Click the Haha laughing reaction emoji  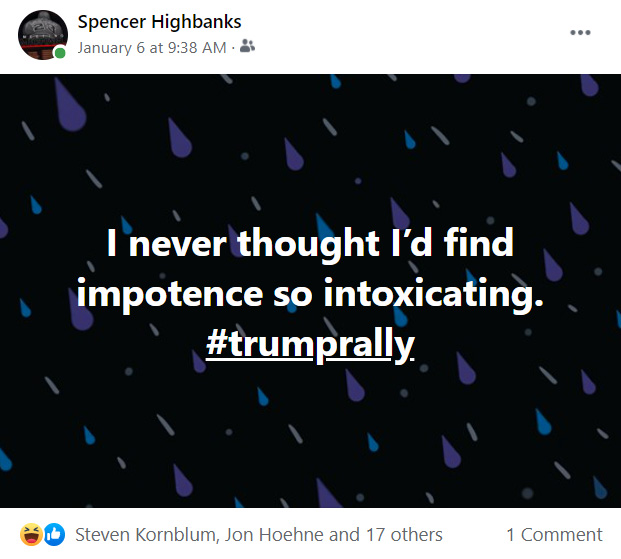[x=31, y=534]
